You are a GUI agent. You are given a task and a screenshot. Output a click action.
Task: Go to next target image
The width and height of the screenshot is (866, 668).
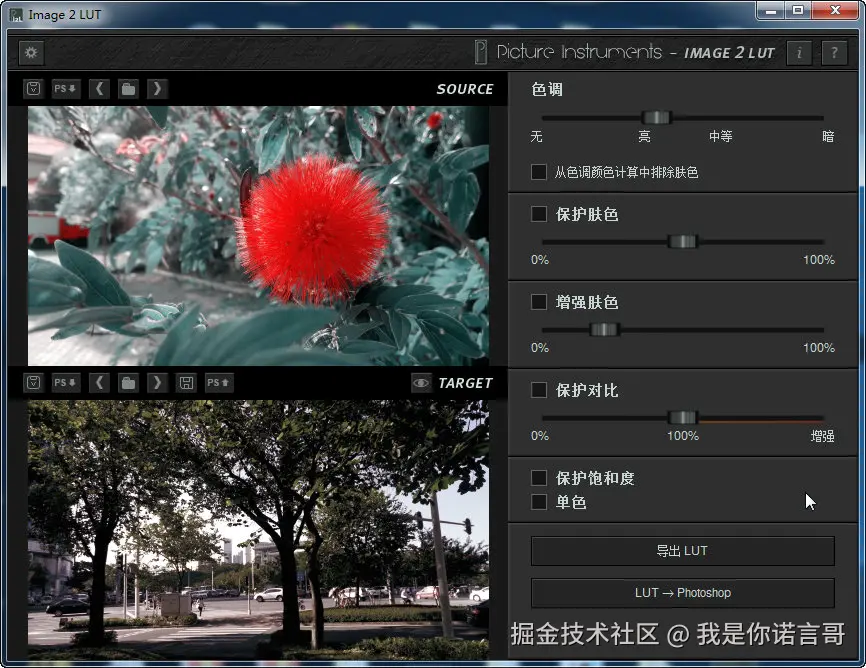(157, 382)
